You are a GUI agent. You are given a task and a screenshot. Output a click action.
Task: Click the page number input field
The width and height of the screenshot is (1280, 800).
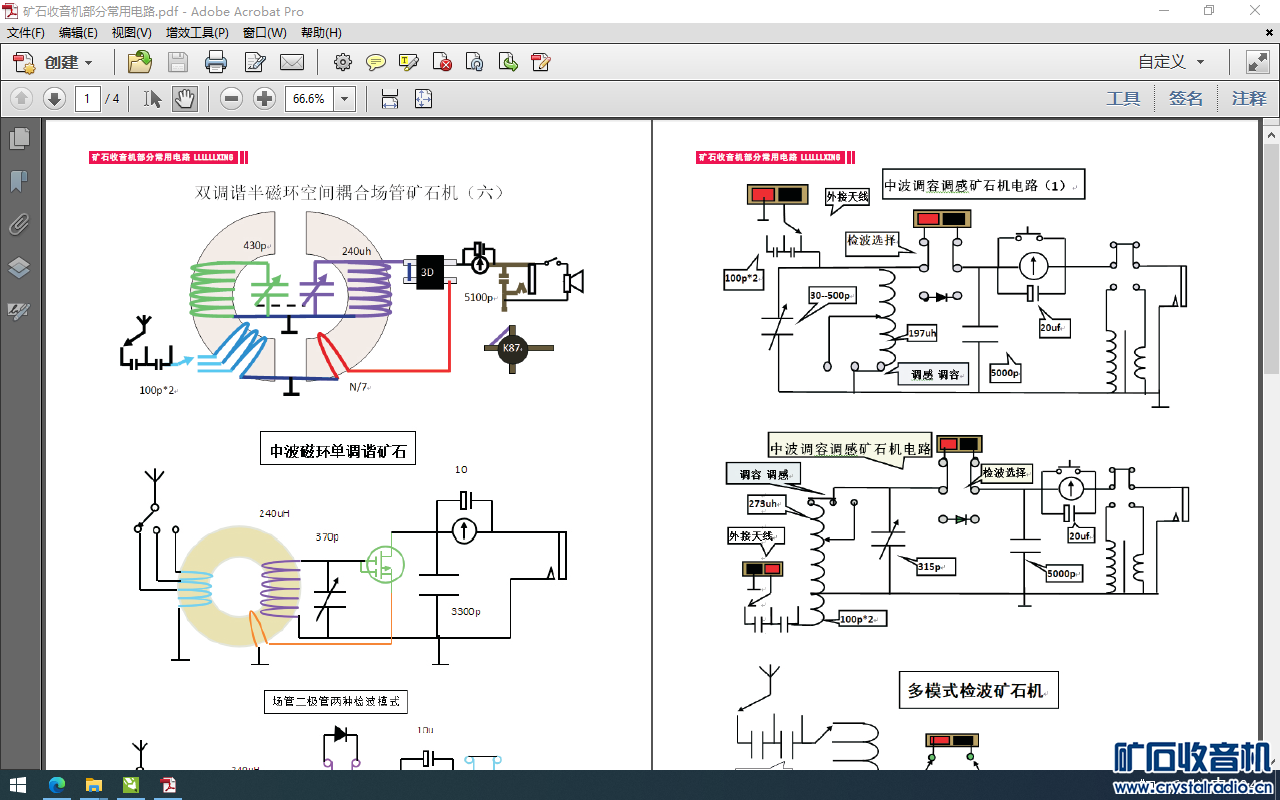(x=88, y=99)
